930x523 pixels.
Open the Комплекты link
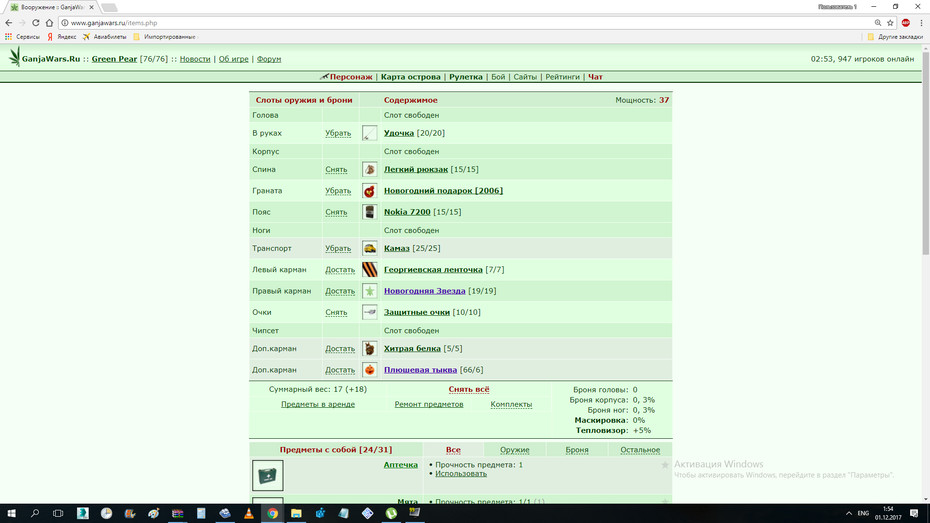[511, 404]
